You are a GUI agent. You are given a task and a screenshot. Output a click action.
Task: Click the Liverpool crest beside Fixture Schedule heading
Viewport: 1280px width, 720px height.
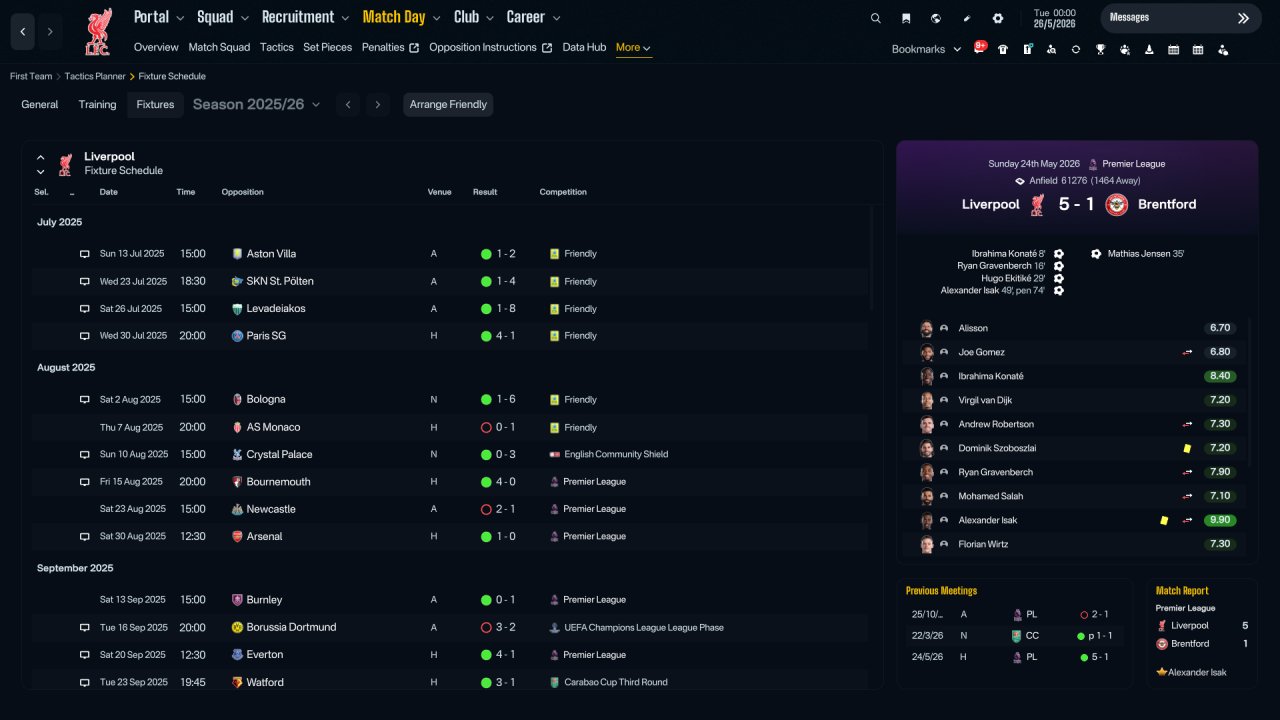pyautogui.click(x=65, y=164)
